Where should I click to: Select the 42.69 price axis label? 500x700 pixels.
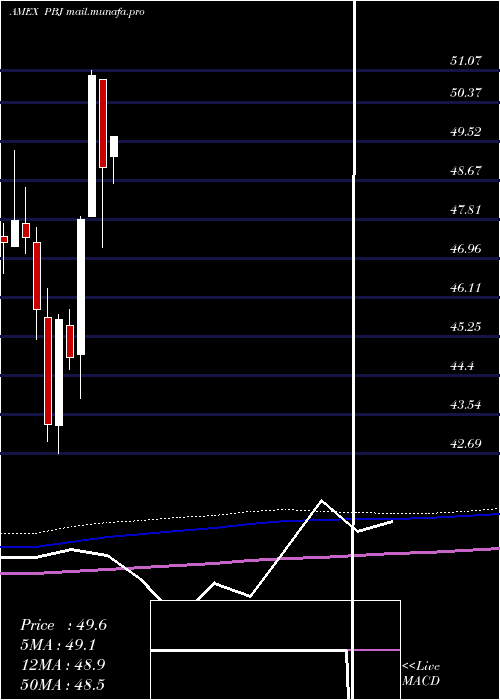(466, 443)
